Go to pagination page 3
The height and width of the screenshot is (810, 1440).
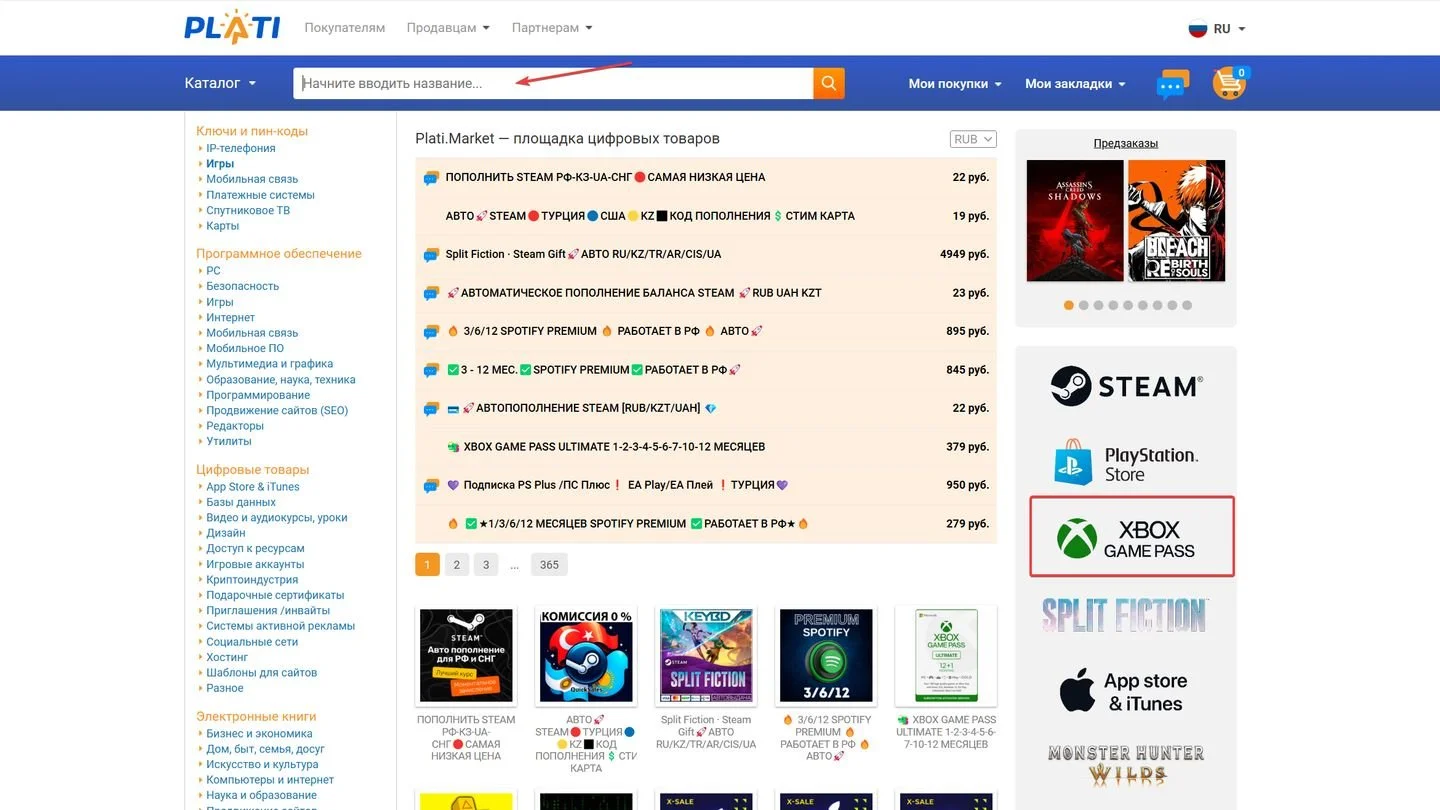tap(486, 565)
